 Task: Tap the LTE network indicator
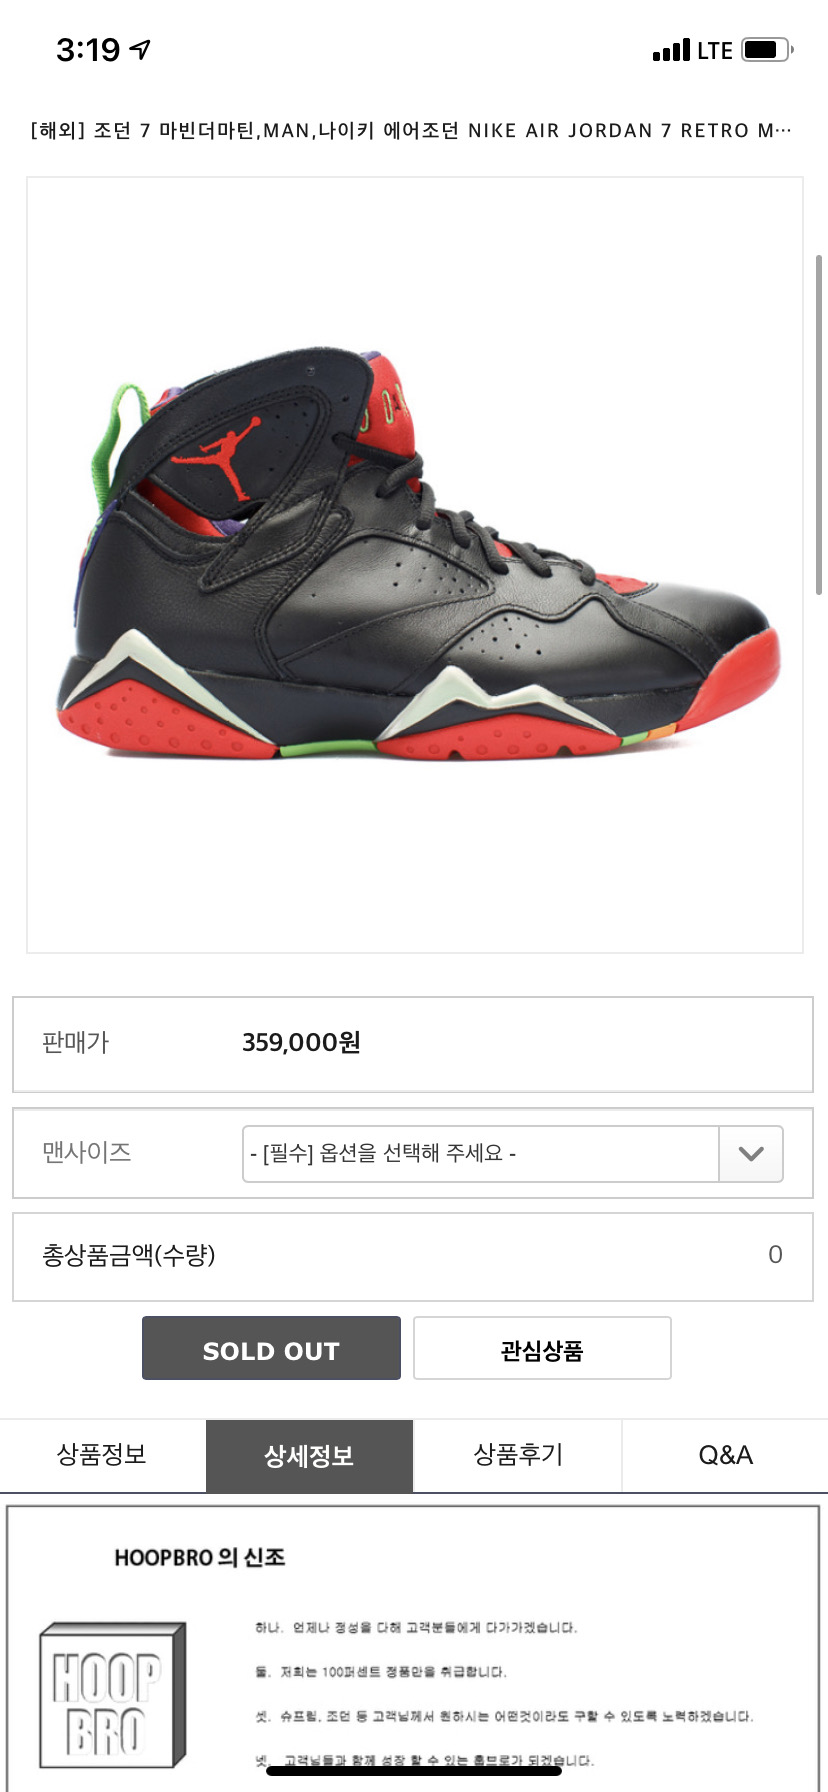click(x=715, y=50)
